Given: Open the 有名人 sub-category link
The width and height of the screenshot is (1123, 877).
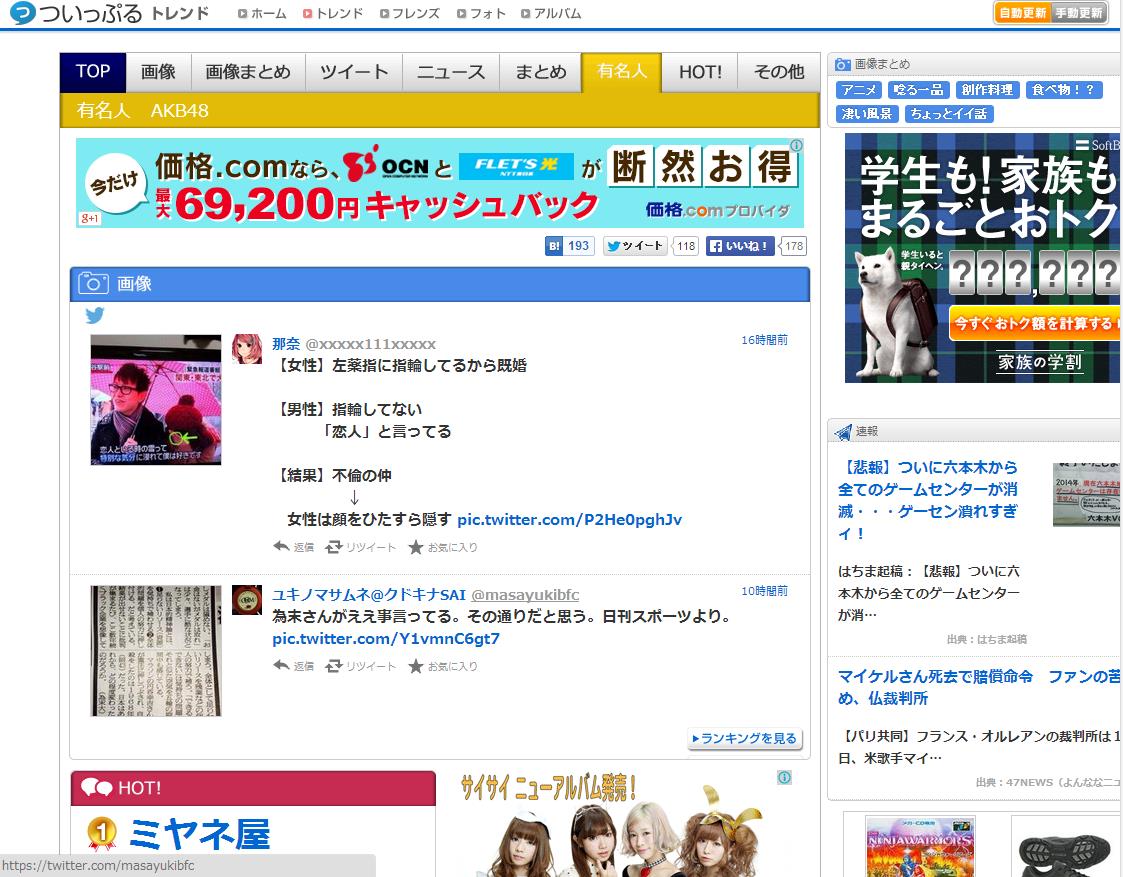Looking at the screenshot, I should click(x=103, y=110).
